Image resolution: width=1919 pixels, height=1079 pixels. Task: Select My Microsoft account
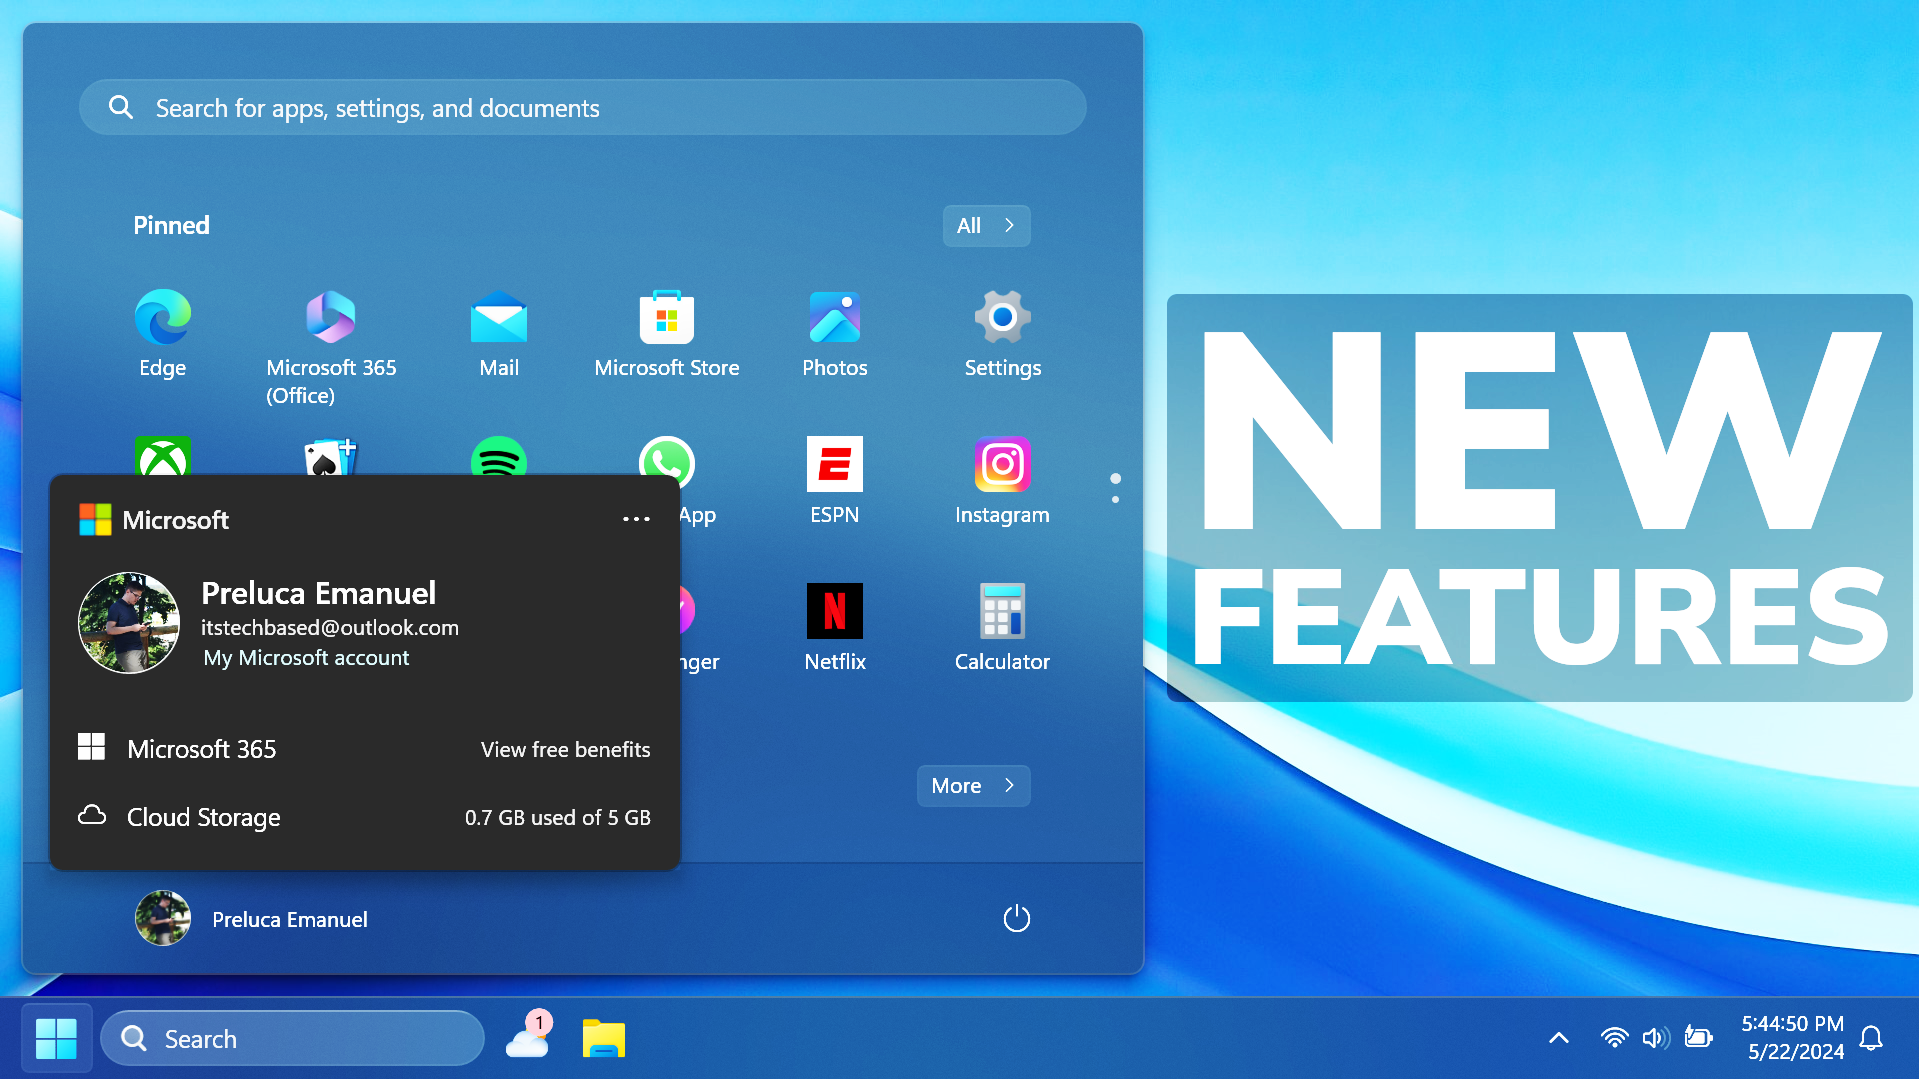pos(306,657)
